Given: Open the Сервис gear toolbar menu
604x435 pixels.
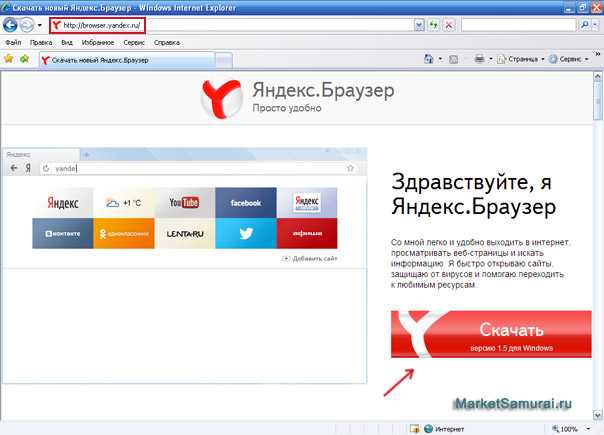Looking at the screenshot, I should pyautogui.click(x=569, y=59).
